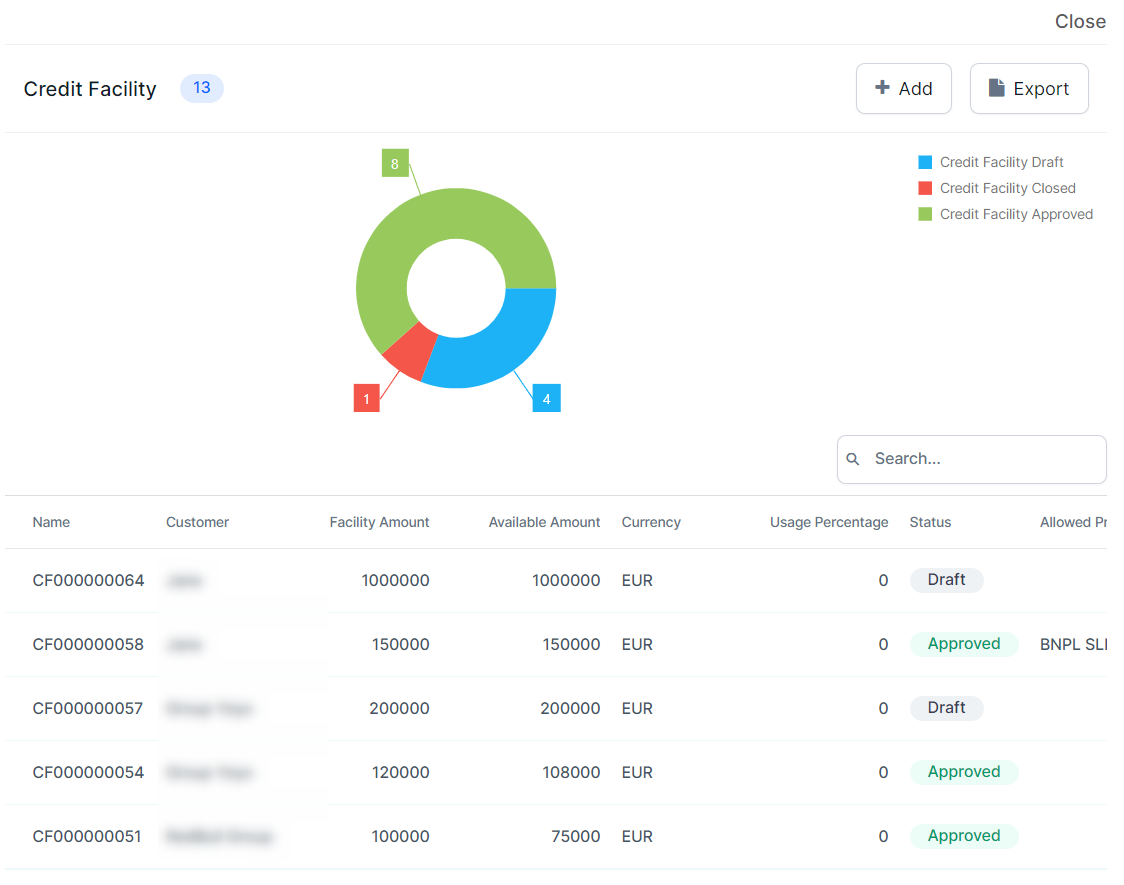Click the Draft status badge for CF000000057
This screenshot has width=1124, height=885.
click(x=946, y=708)
